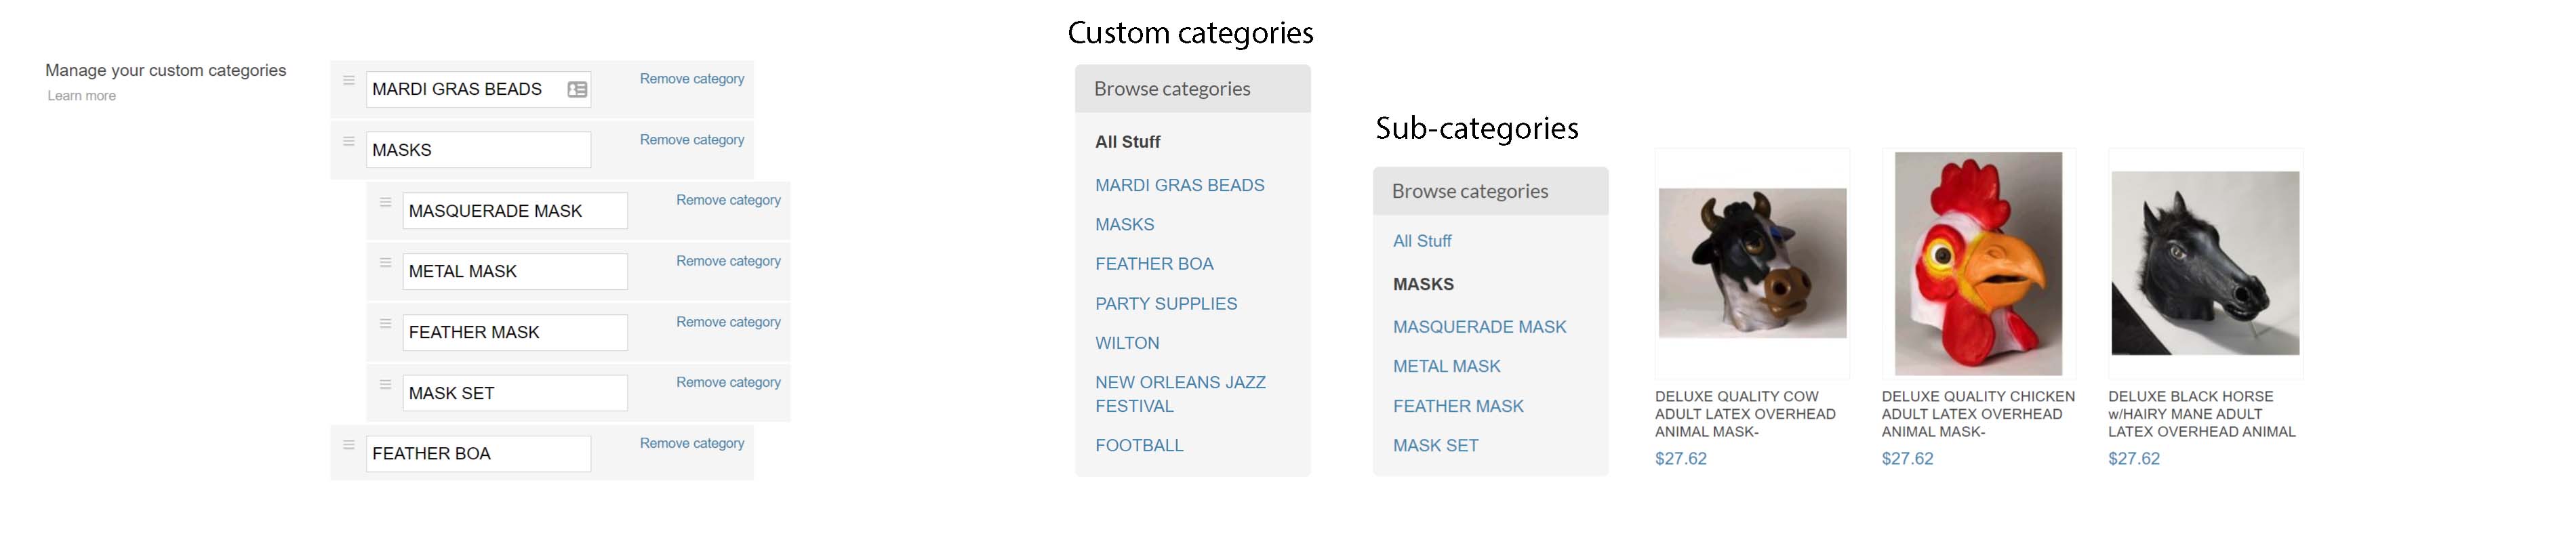Image resolution: width=2576 pixels, height=542 pixels.
Task: Remove the METAL MASK subcategory
Action: (x=728, y=261)
